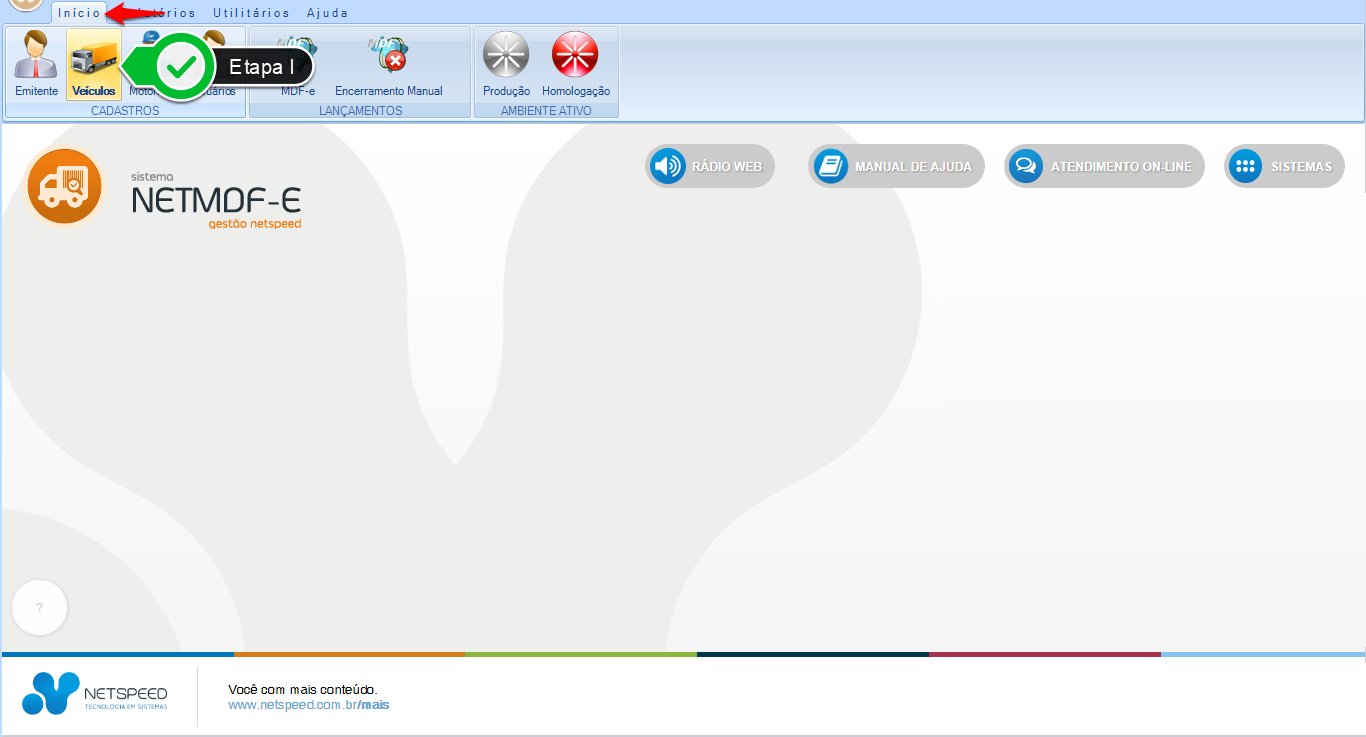Click the round question mark help button
This screenshot has width=1366, height=737.
39,608
